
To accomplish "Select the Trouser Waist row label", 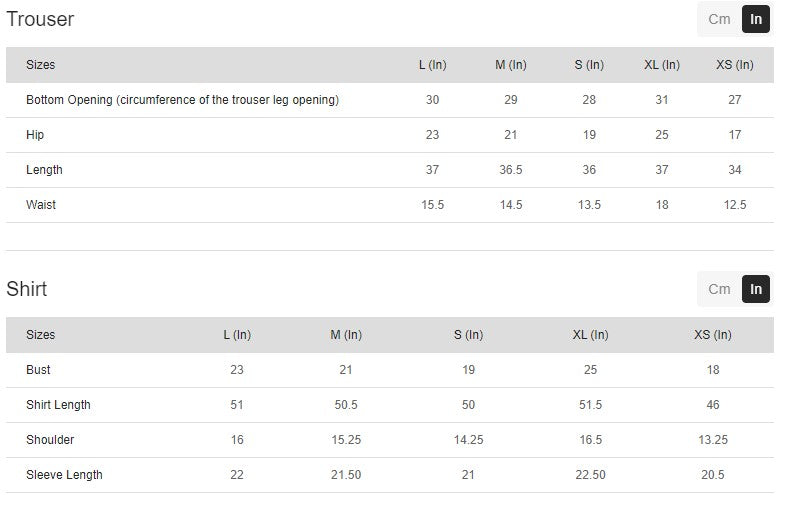I will coord(41,205).
